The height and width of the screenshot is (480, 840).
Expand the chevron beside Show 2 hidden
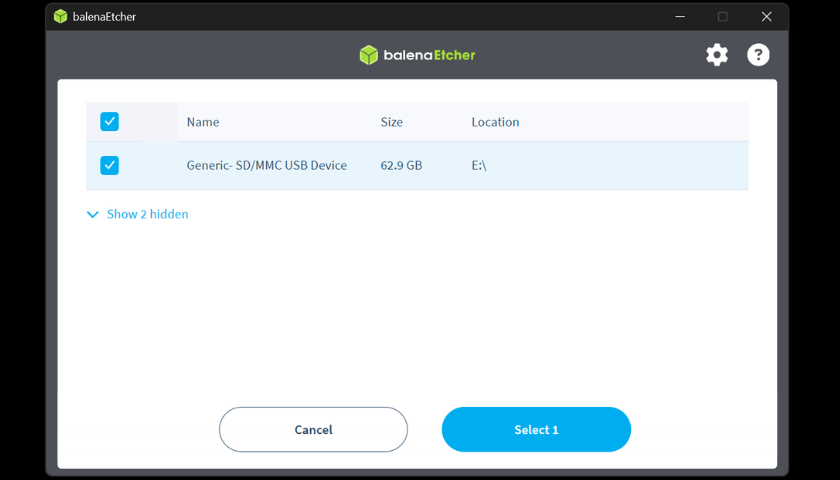tap(93, 214)
